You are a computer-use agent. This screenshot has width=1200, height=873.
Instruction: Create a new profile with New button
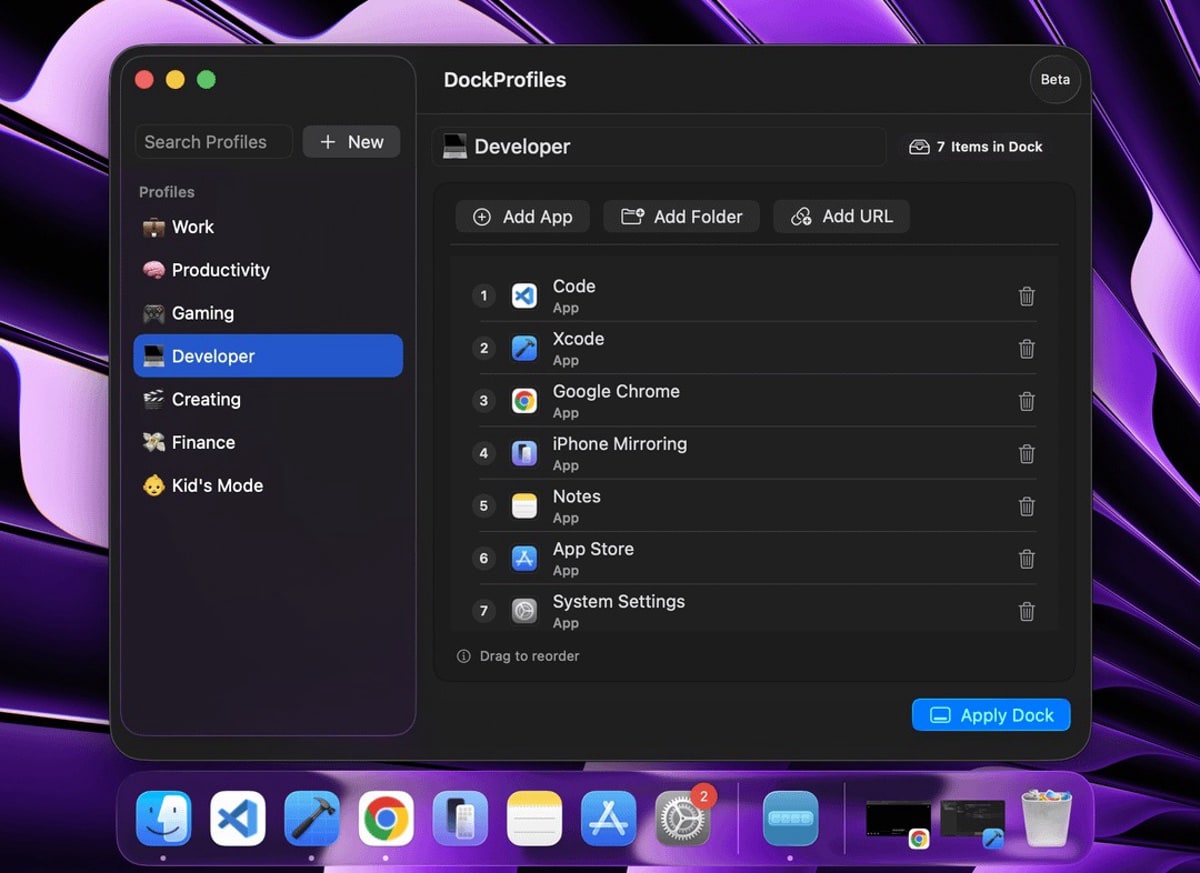(x=351, y=142)
